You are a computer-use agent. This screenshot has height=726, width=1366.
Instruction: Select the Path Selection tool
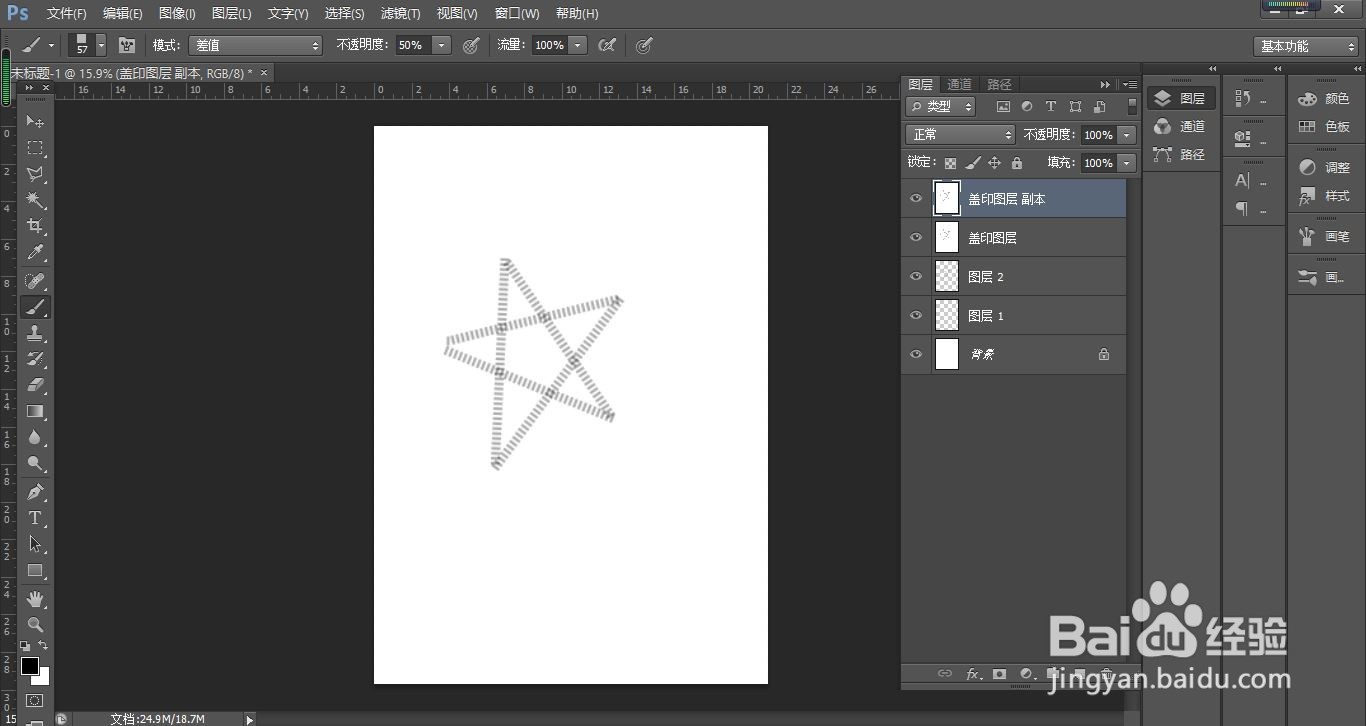click(x=35, y=544)
